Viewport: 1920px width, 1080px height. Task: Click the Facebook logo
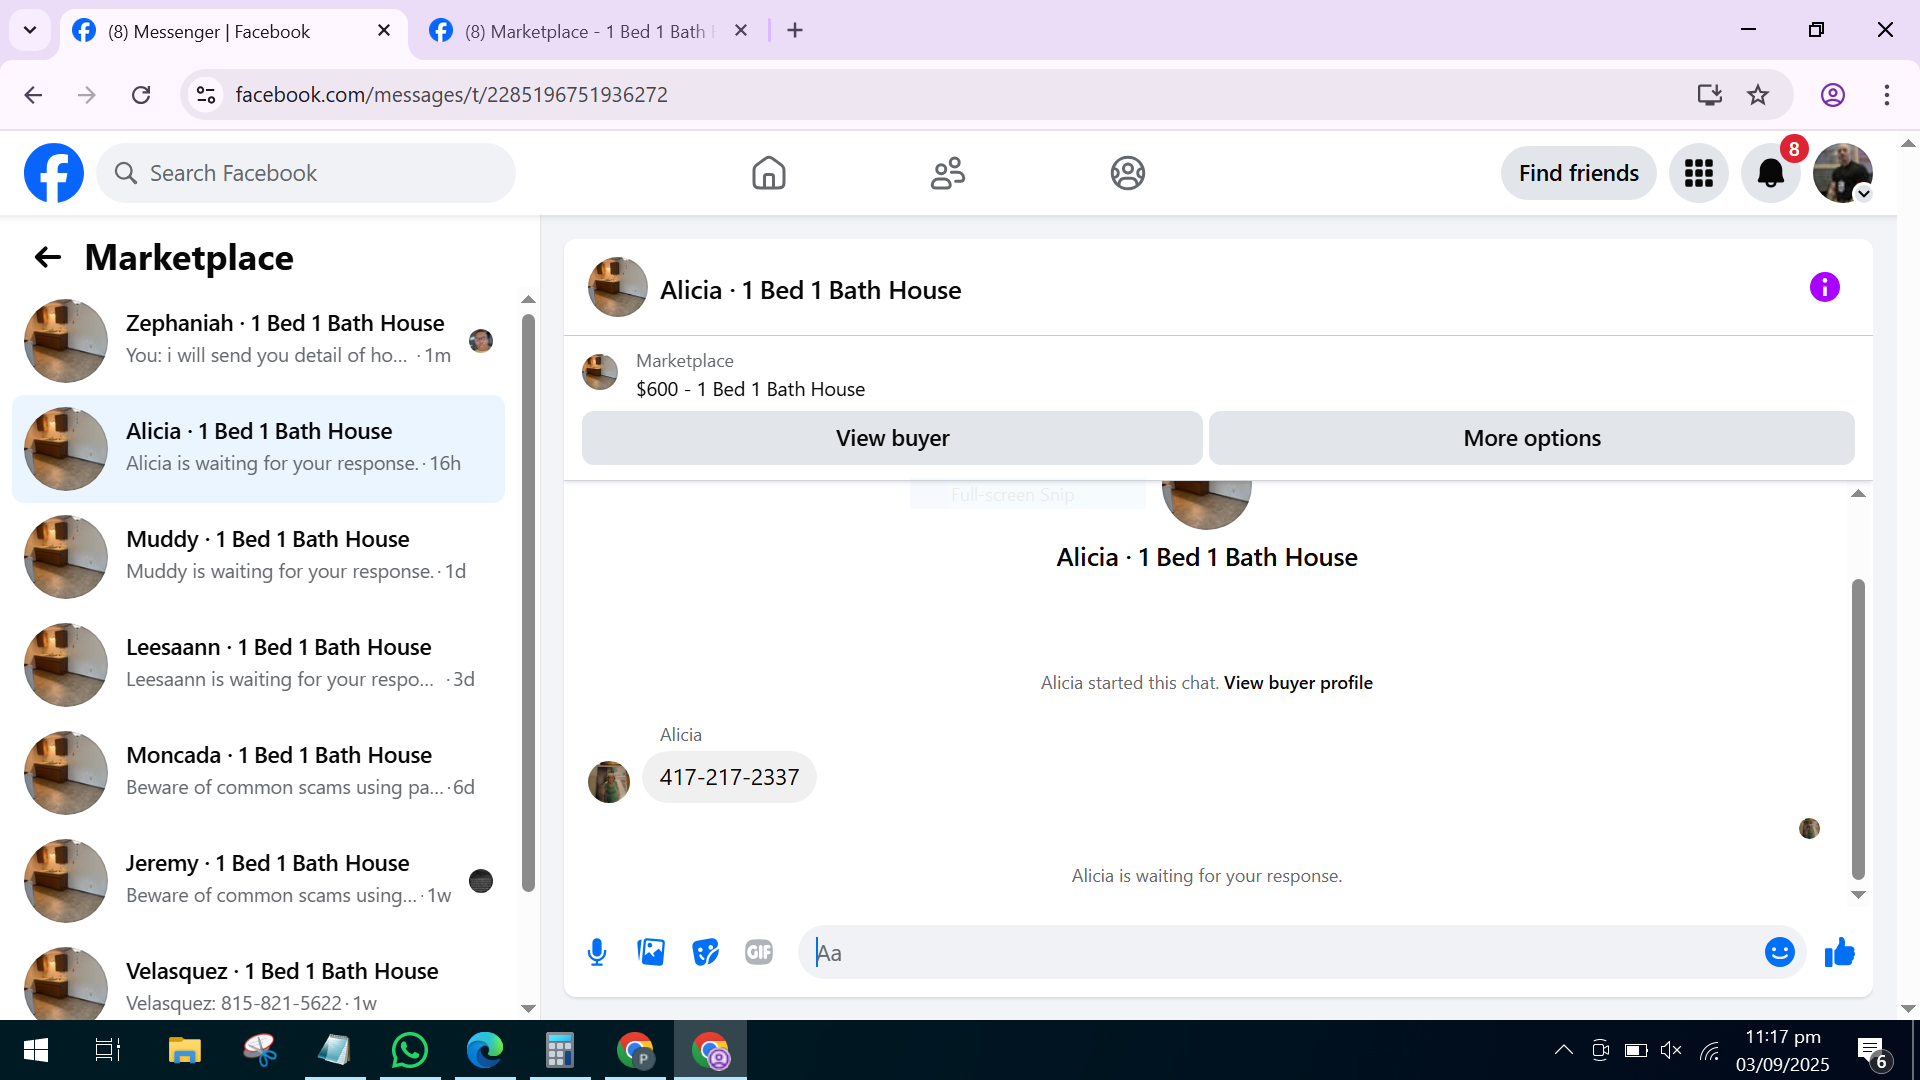click(x=54, y=173)
